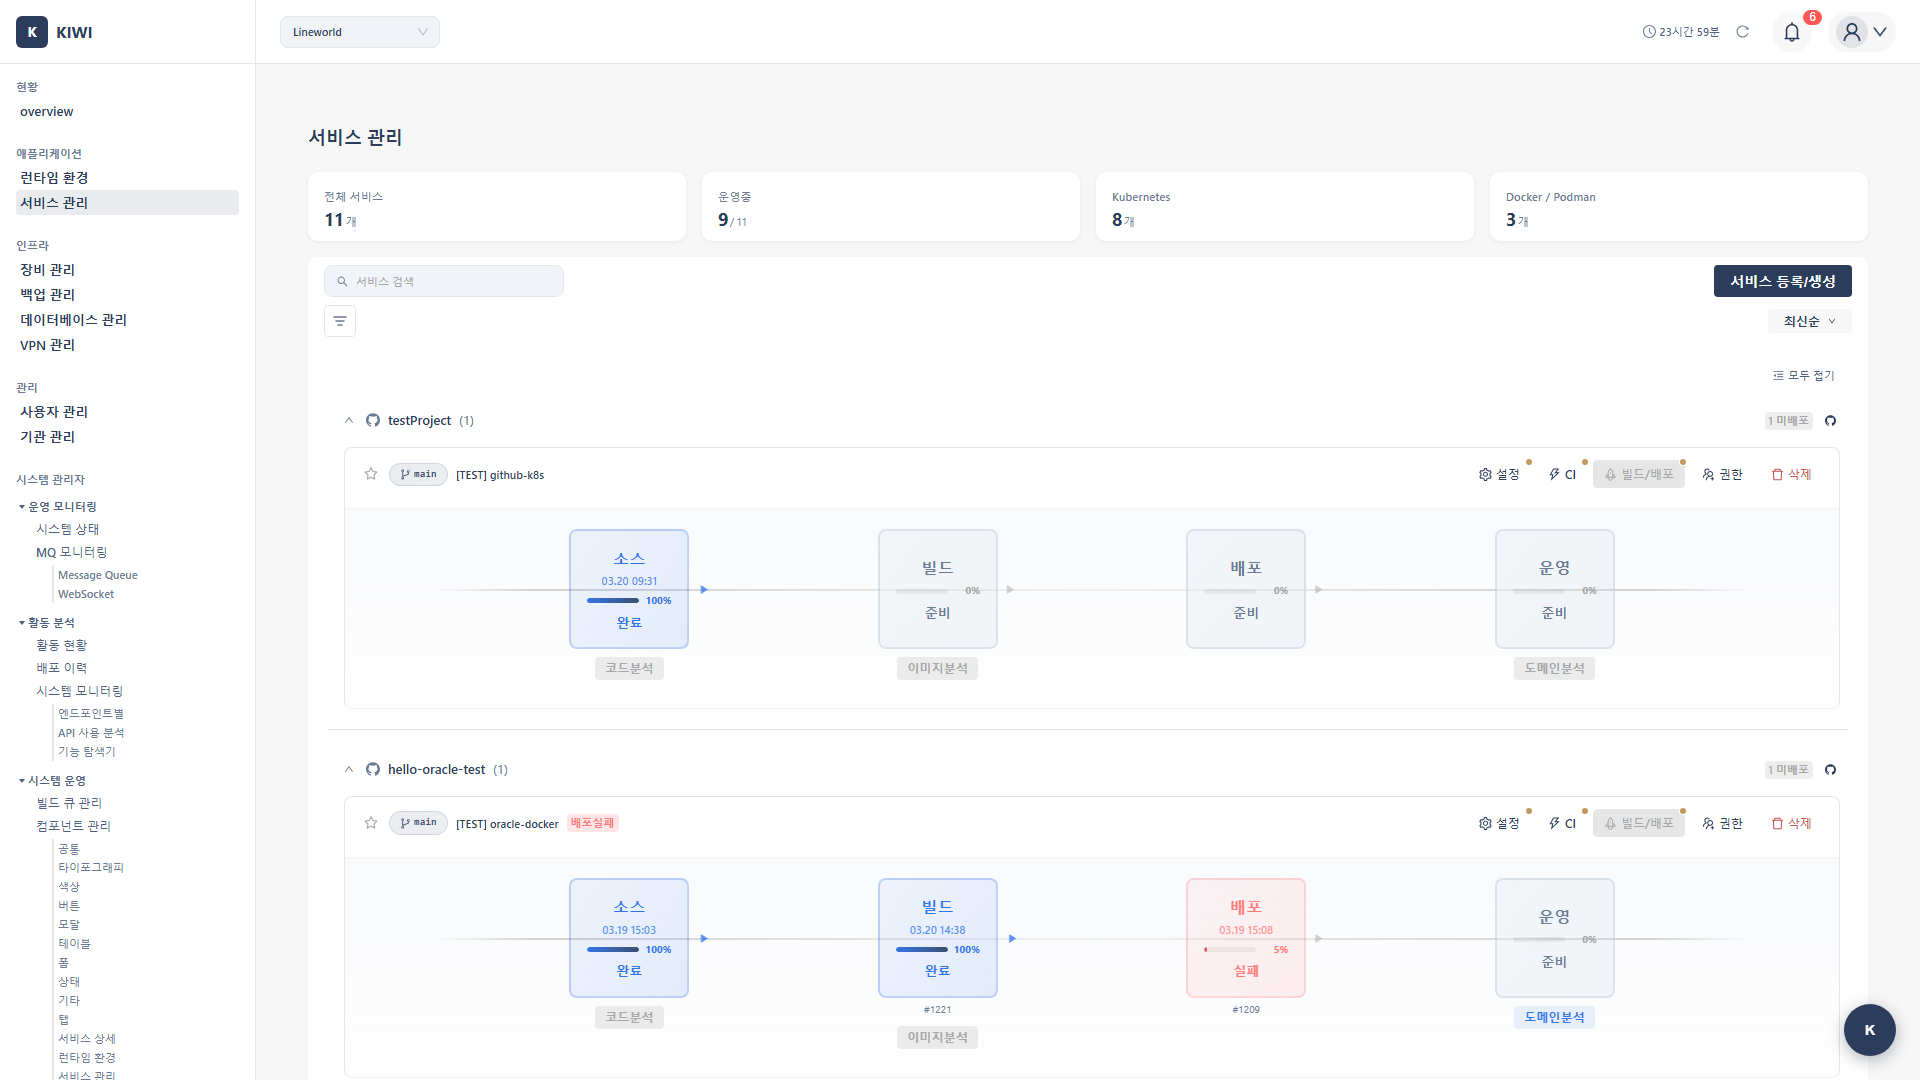Viewport: 1920px width, 1080px height.
Task: Favorite the oracle-docker service star
Action: 371,823
